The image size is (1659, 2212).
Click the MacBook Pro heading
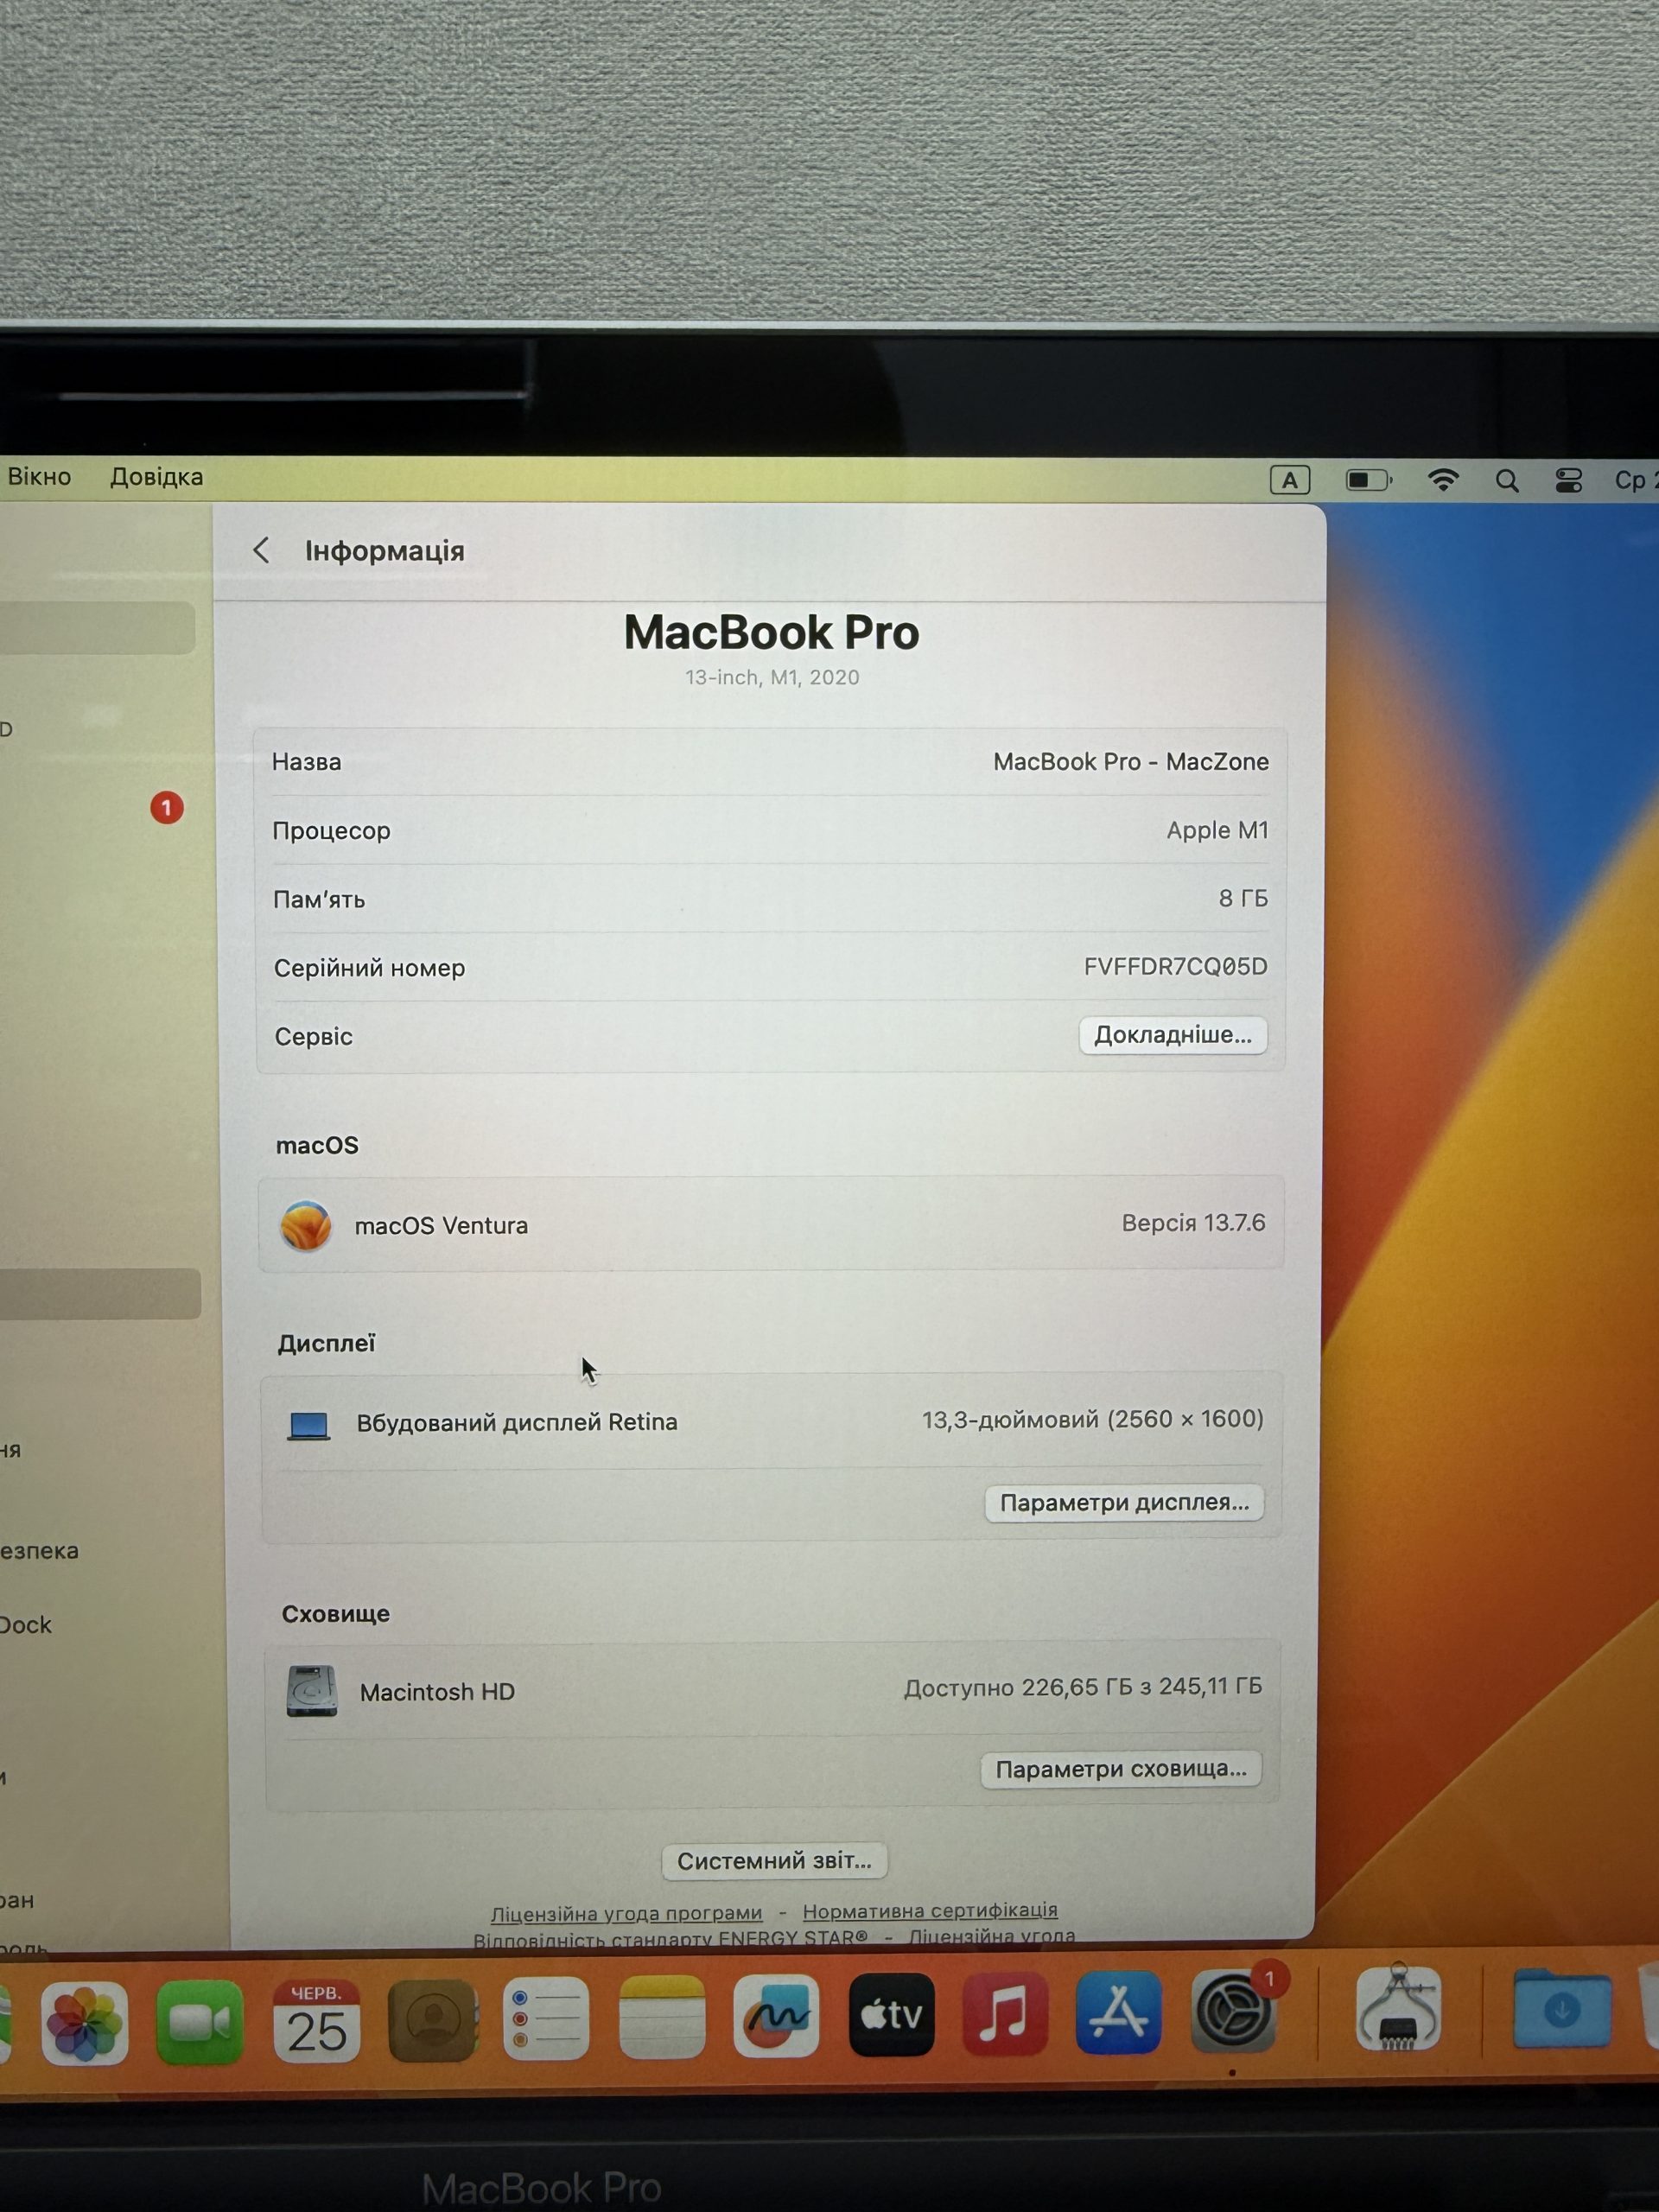[x=772, y=632]
